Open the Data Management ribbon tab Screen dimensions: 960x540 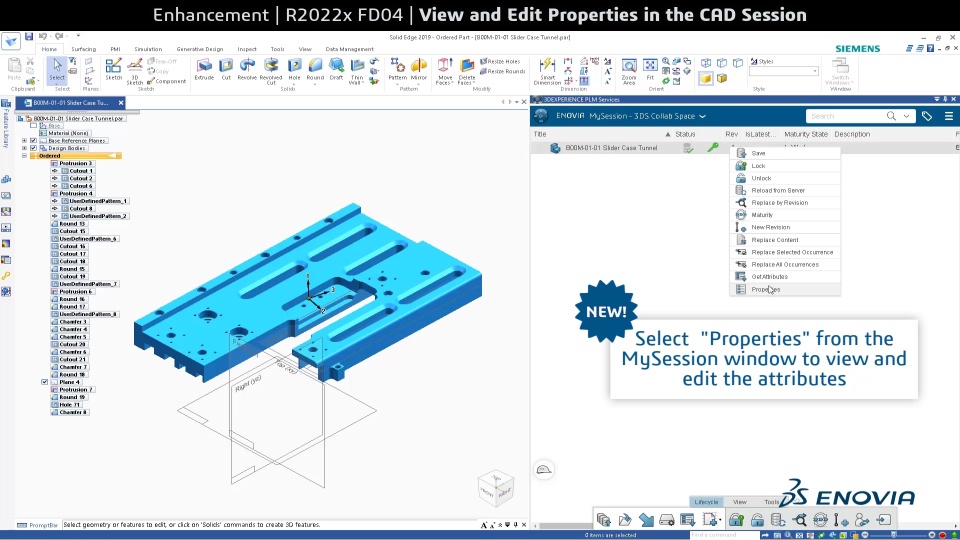pyautogui.click(x=349, y=49)
